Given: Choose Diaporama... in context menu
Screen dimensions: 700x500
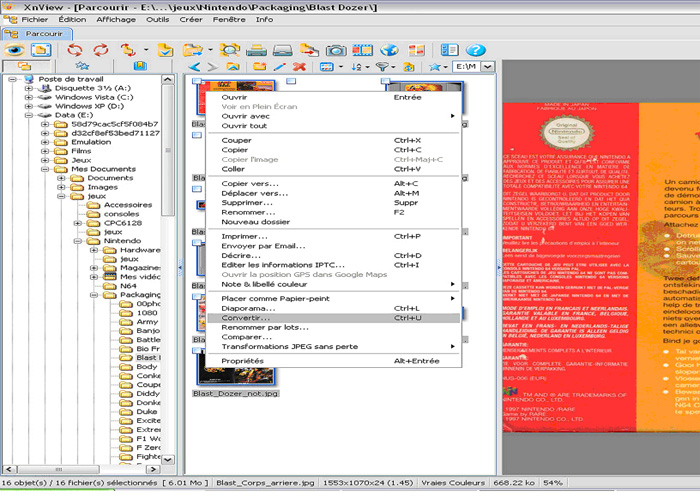Looking at the screenshot, I should [x=333, y=308].
